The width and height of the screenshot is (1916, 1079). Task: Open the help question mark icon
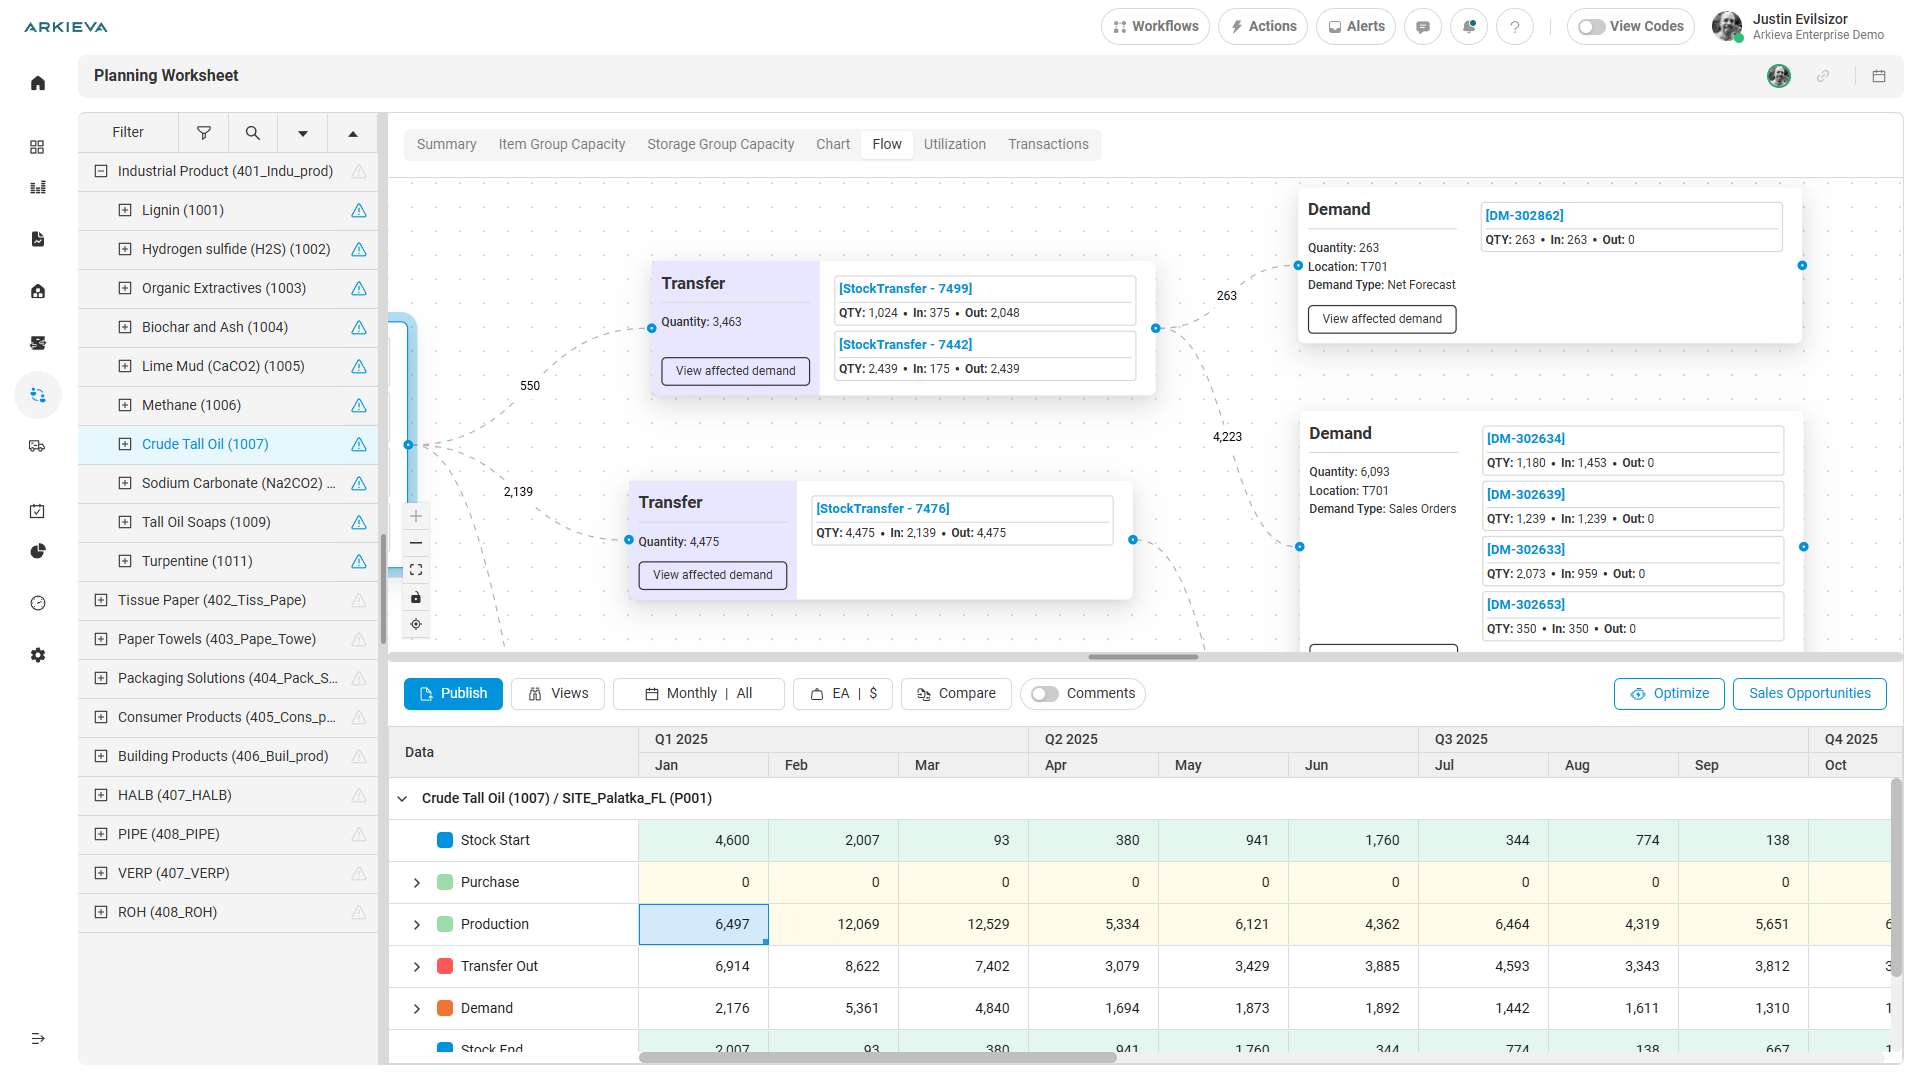tap(1514, 27)
